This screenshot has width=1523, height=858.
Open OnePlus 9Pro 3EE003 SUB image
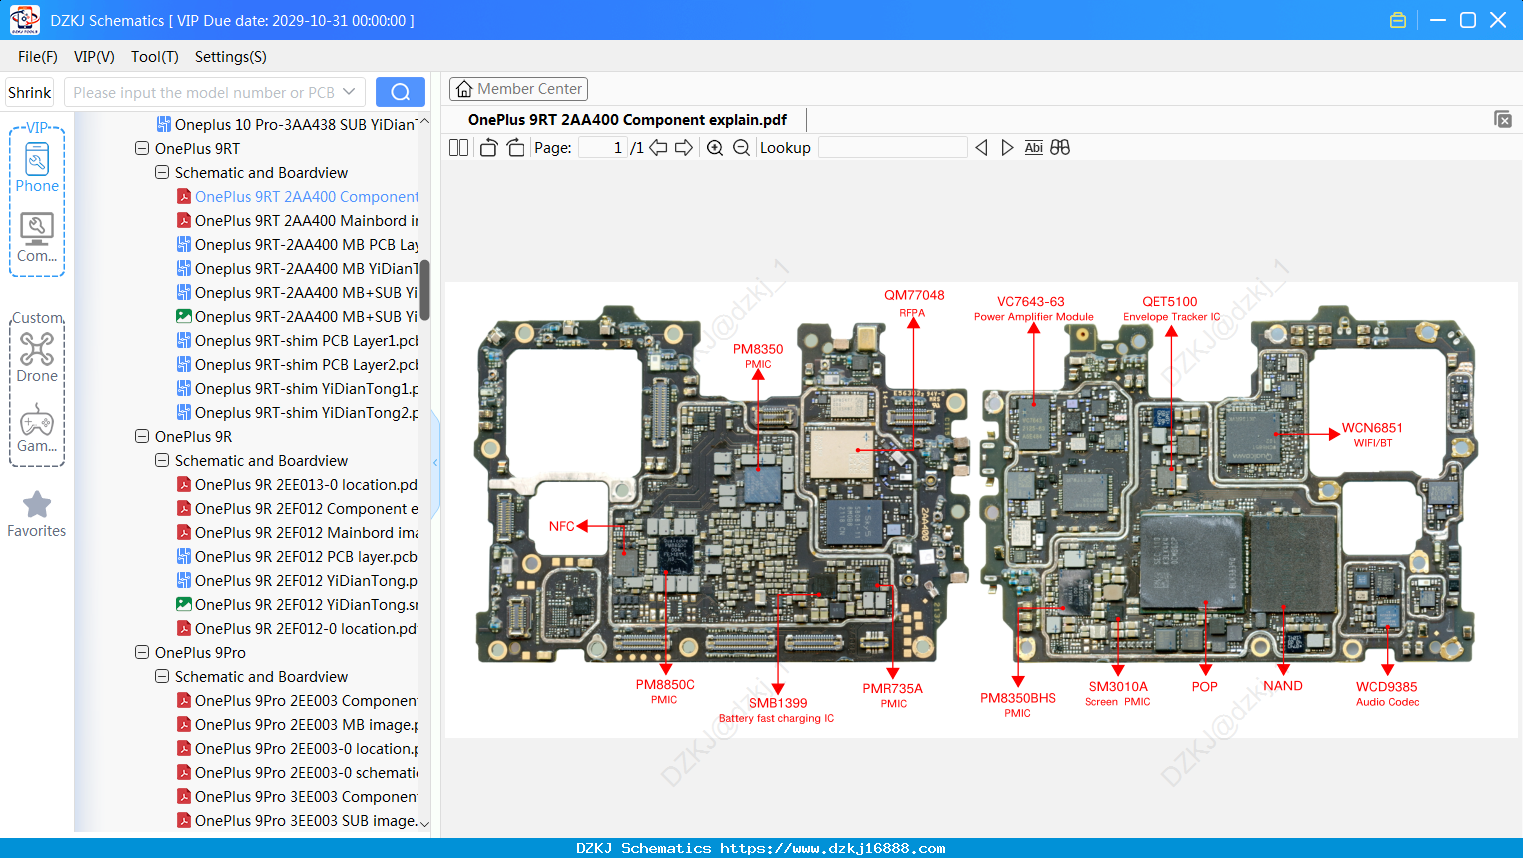[298, 820]
